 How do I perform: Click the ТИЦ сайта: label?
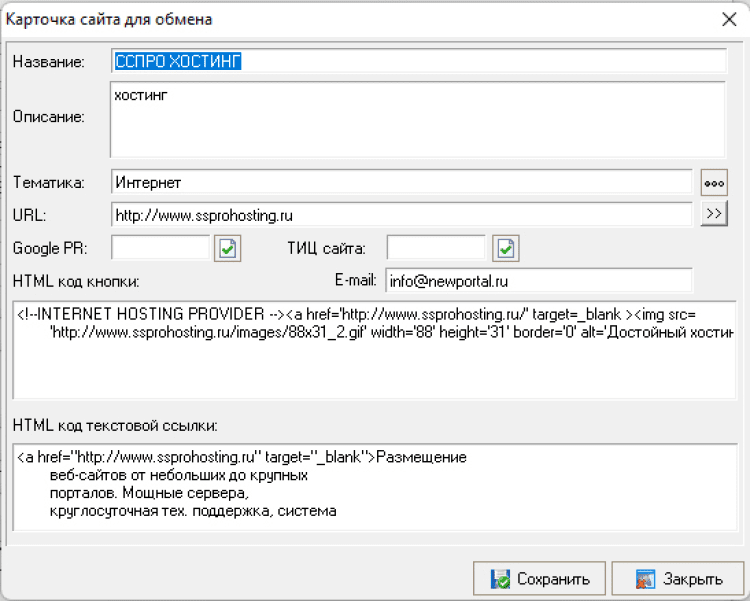(x=326, y=248)
